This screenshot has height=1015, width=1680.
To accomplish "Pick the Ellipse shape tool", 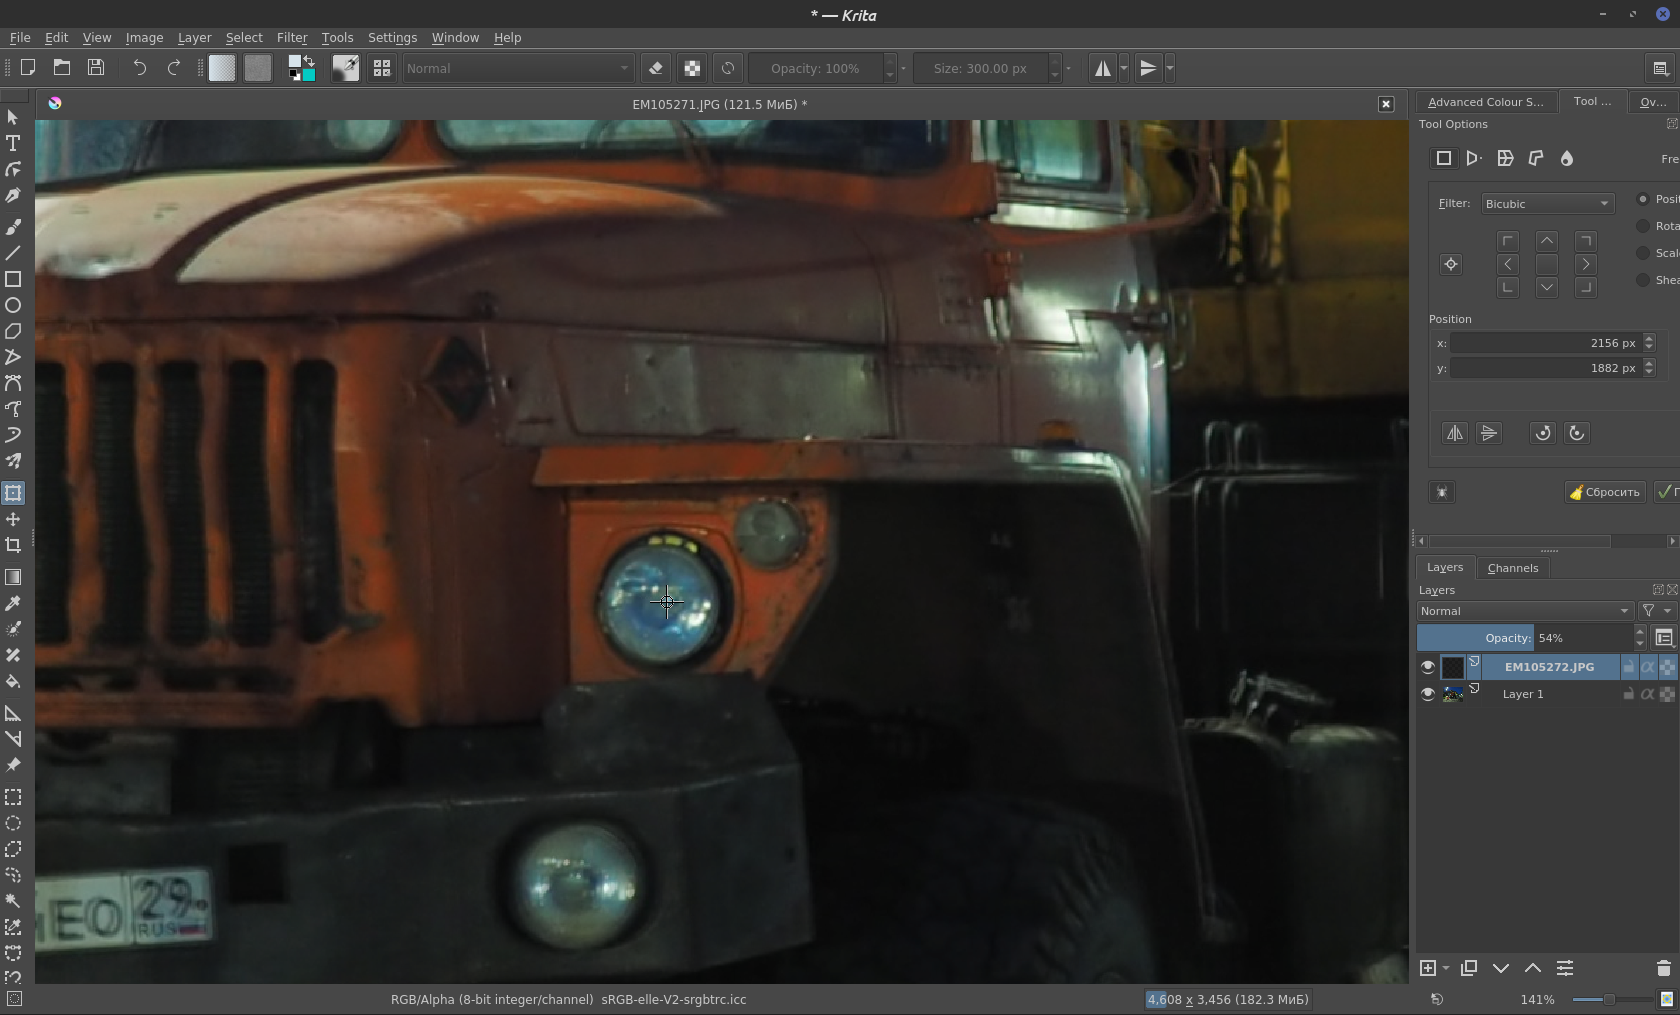I will tap(13, 305).
